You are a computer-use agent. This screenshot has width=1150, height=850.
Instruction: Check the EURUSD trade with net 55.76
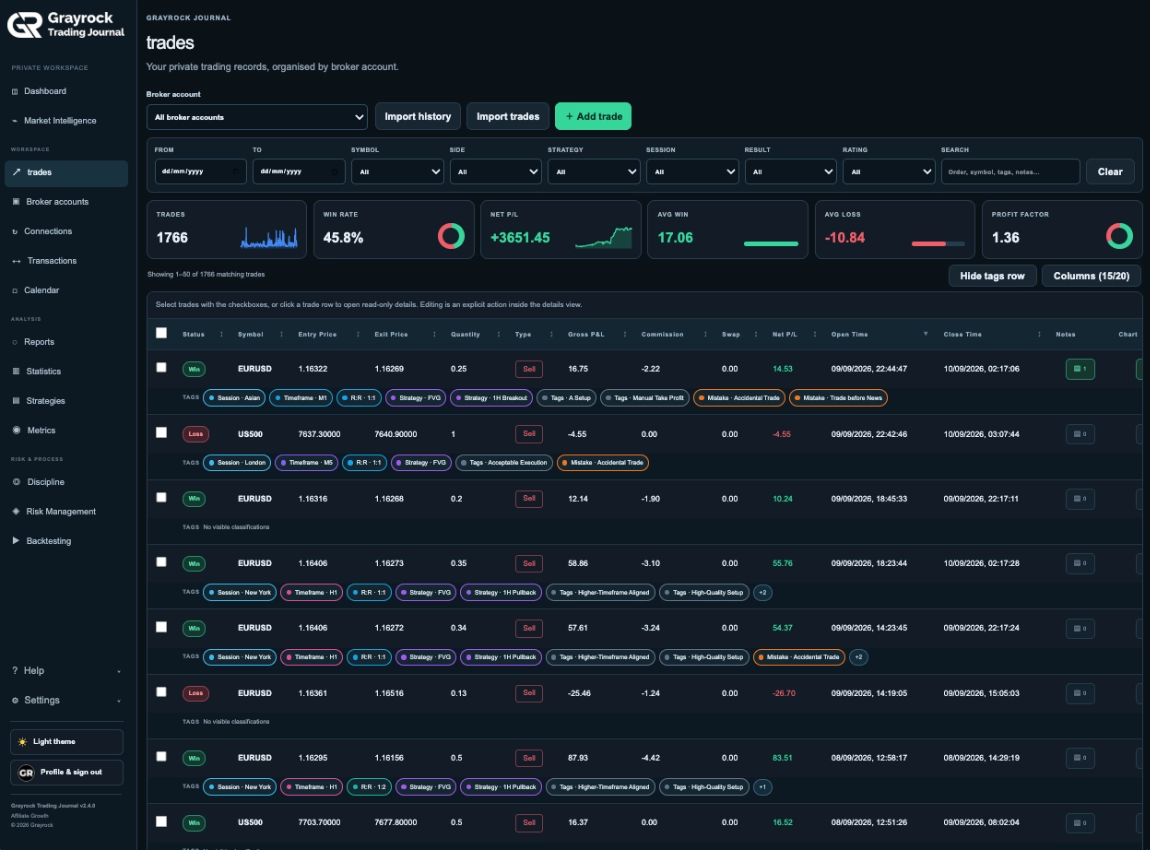point(161,562)
